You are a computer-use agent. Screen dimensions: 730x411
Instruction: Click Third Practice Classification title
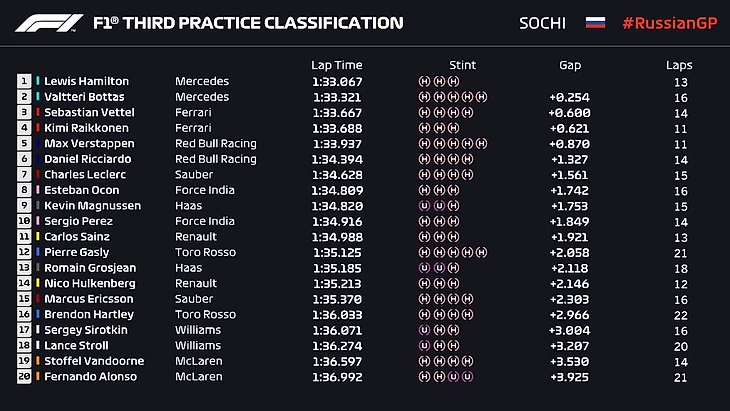[248, 22]
